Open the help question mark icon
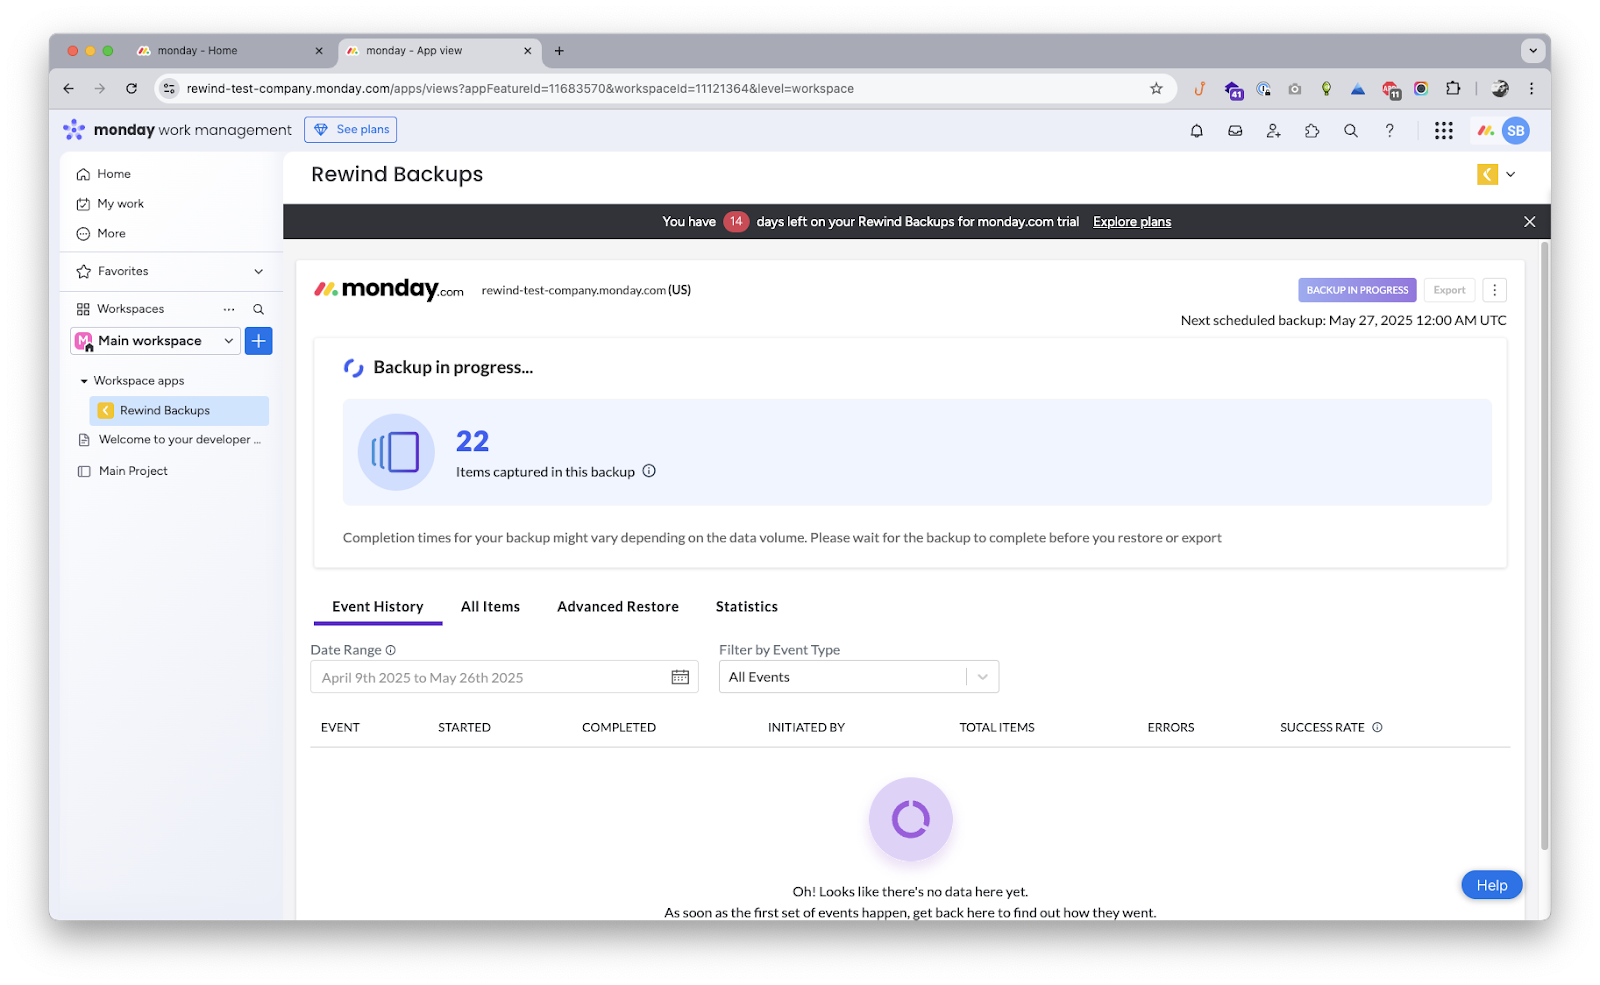Image resolution: width=1600 pixels, height=985 pixels. [1389, 130]
